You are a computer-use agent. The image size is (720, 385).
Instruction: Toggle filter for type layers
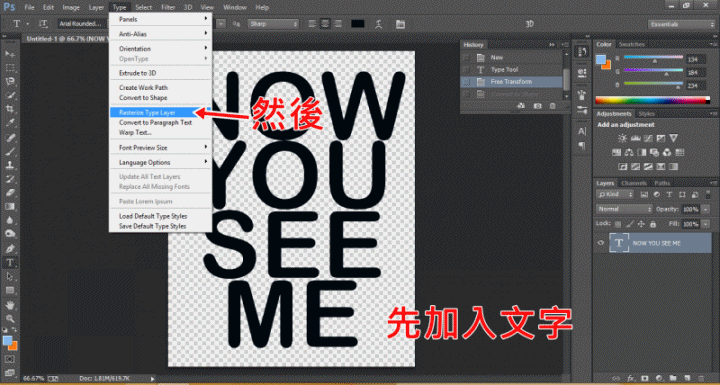(x=669, y=194)
